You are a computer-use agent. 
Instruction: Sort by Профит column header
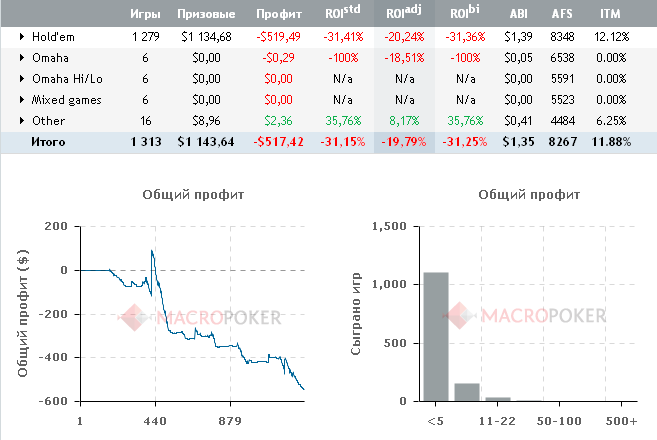[x=277, y=15]
